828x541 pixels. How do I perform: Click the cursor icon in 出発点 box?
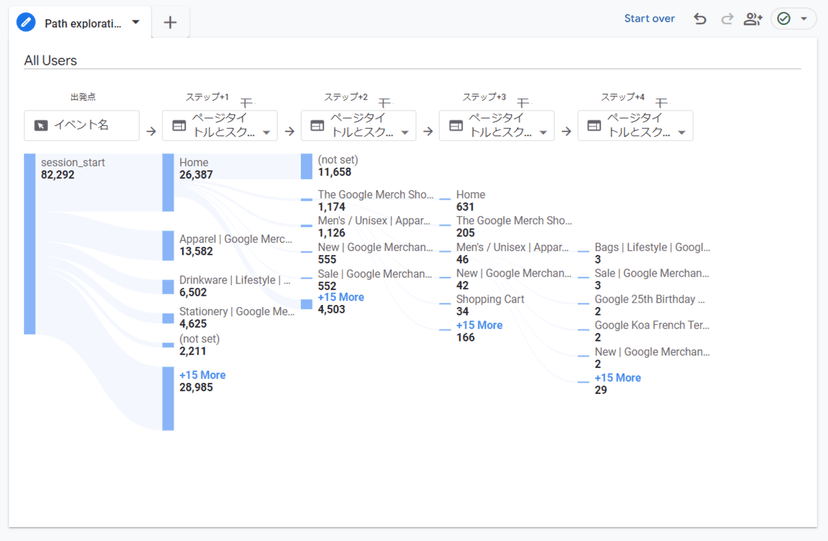pos(41,126)
